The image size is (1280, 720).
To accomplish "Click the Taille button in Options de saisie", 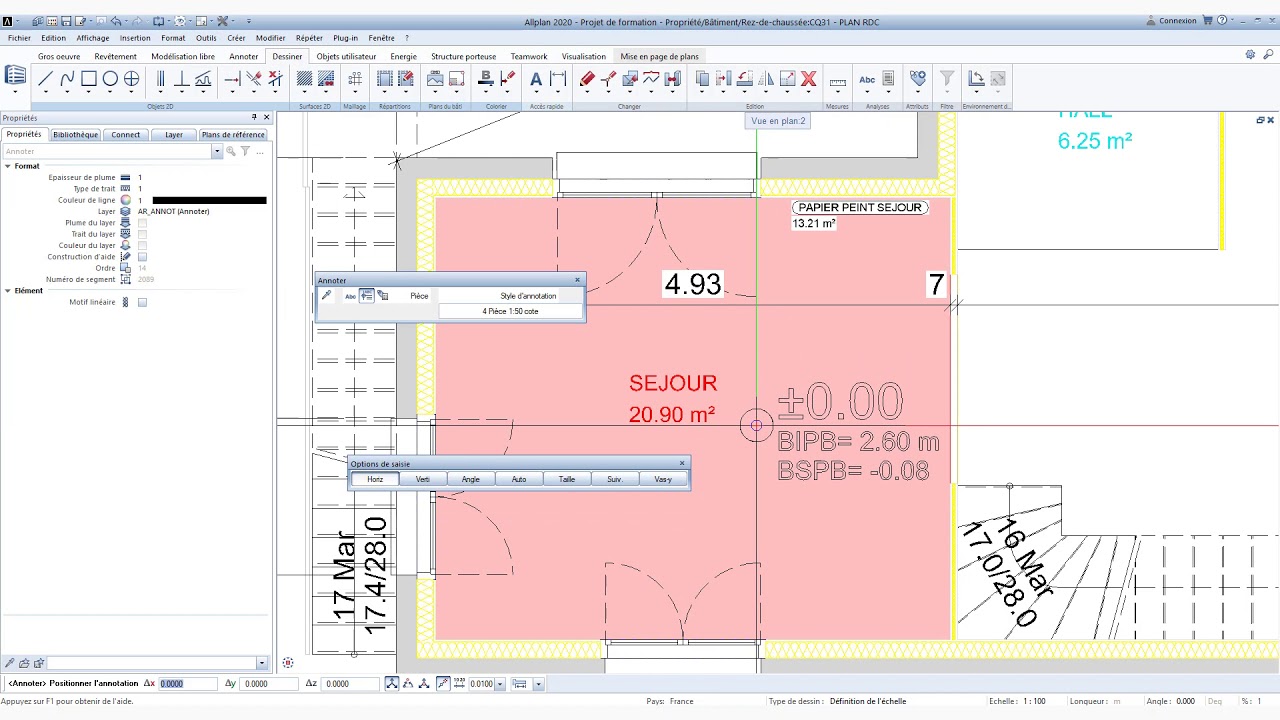I will coord(567,479).
